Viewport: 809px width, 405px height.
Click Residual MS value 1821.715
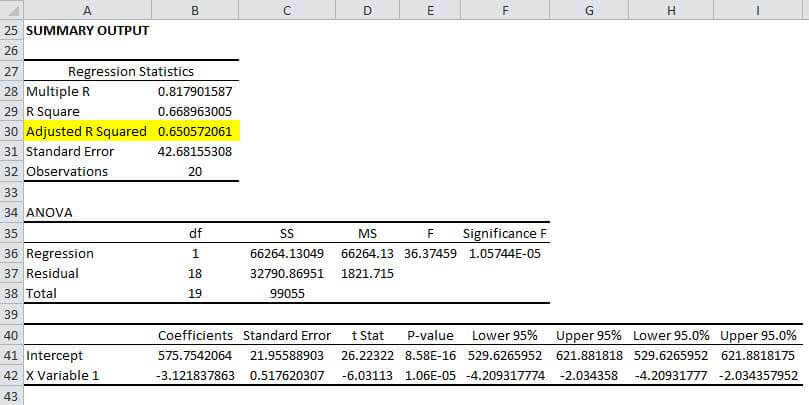click(x=367, y=273)
